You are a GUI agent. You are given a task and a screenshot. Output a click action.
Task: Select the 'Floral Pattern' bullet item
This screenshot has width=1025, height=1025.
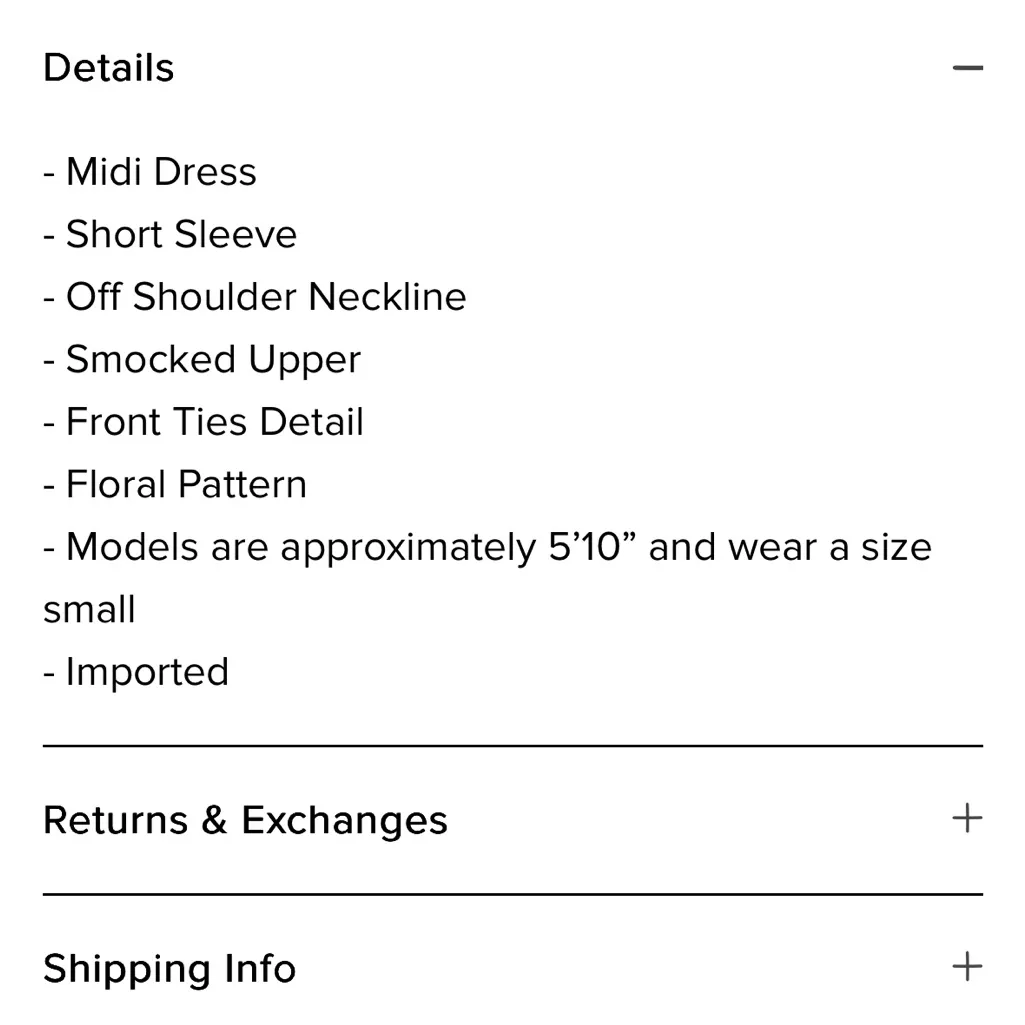click(x=174, y=484)
